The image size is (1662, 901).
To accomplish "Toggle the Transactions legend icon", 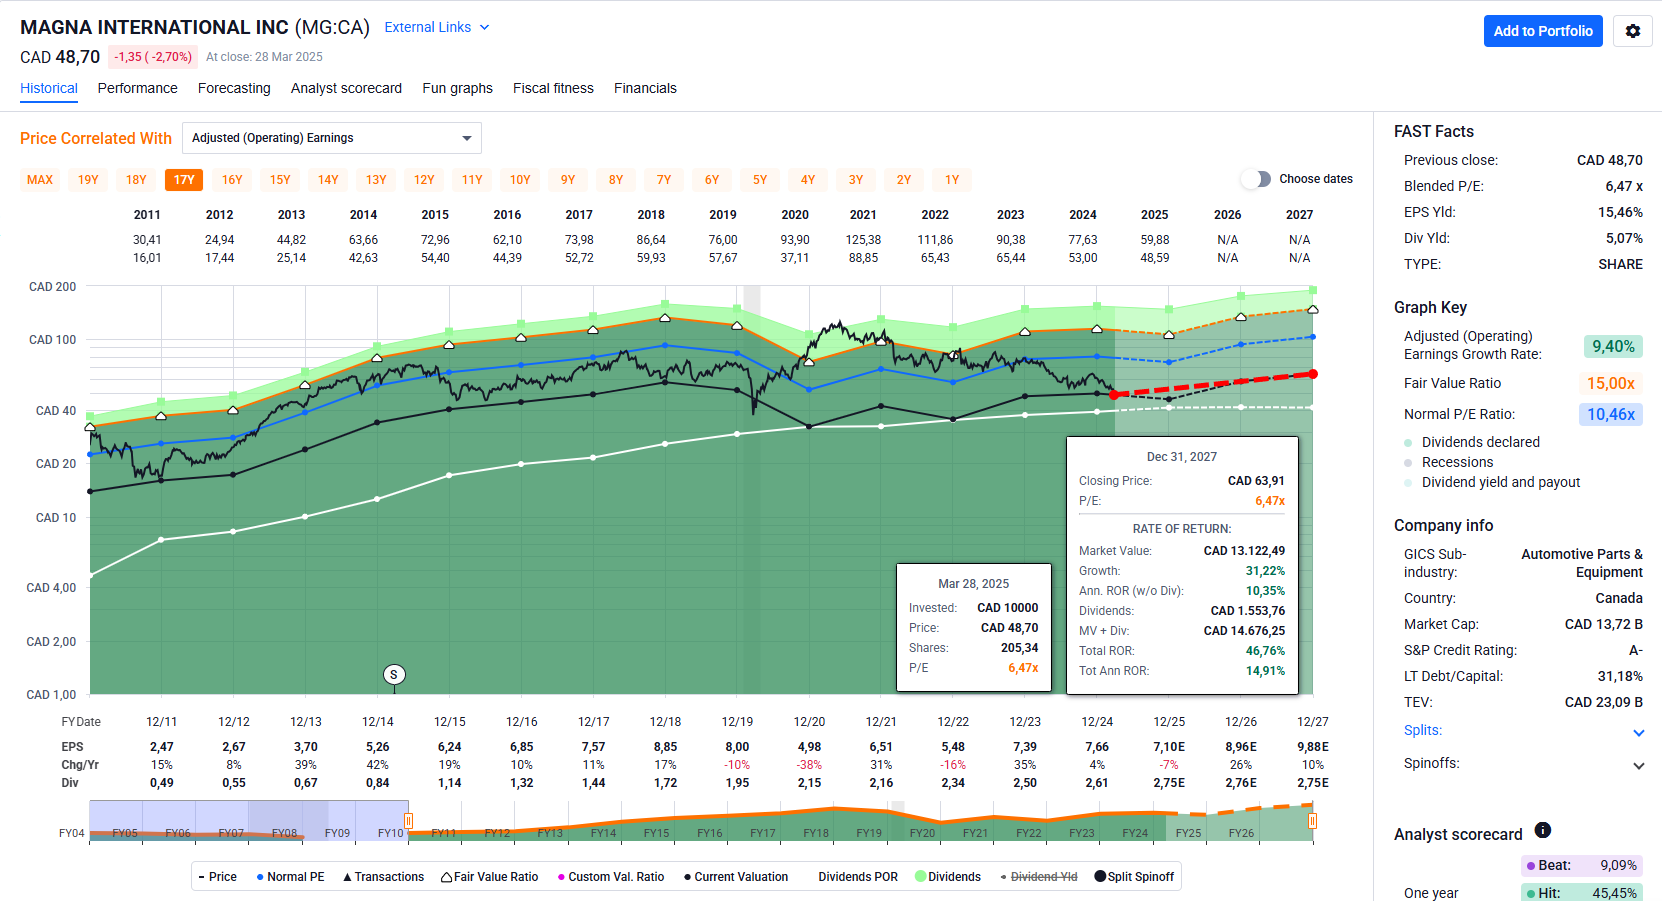I will 347,877.
